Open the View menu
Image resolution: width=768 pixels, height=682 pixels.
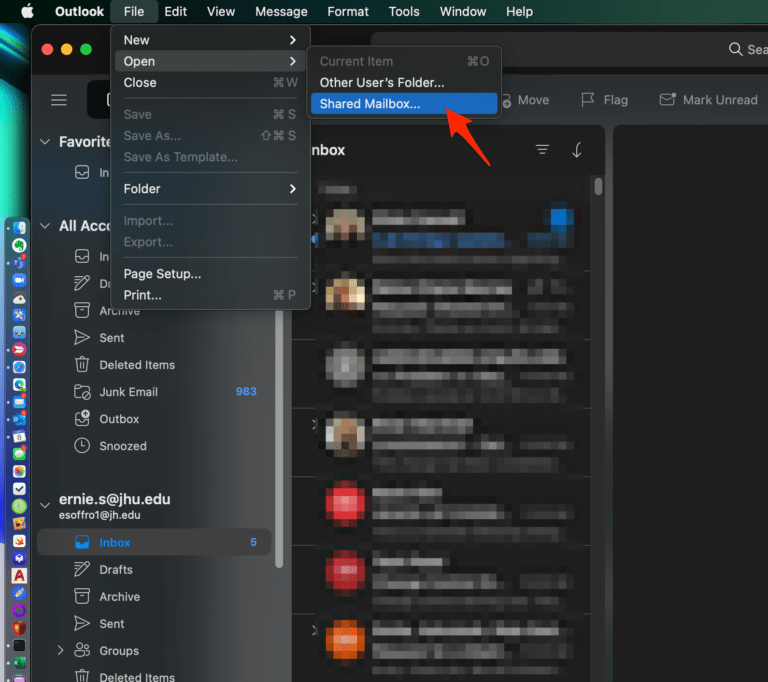[x=221, y=11]
